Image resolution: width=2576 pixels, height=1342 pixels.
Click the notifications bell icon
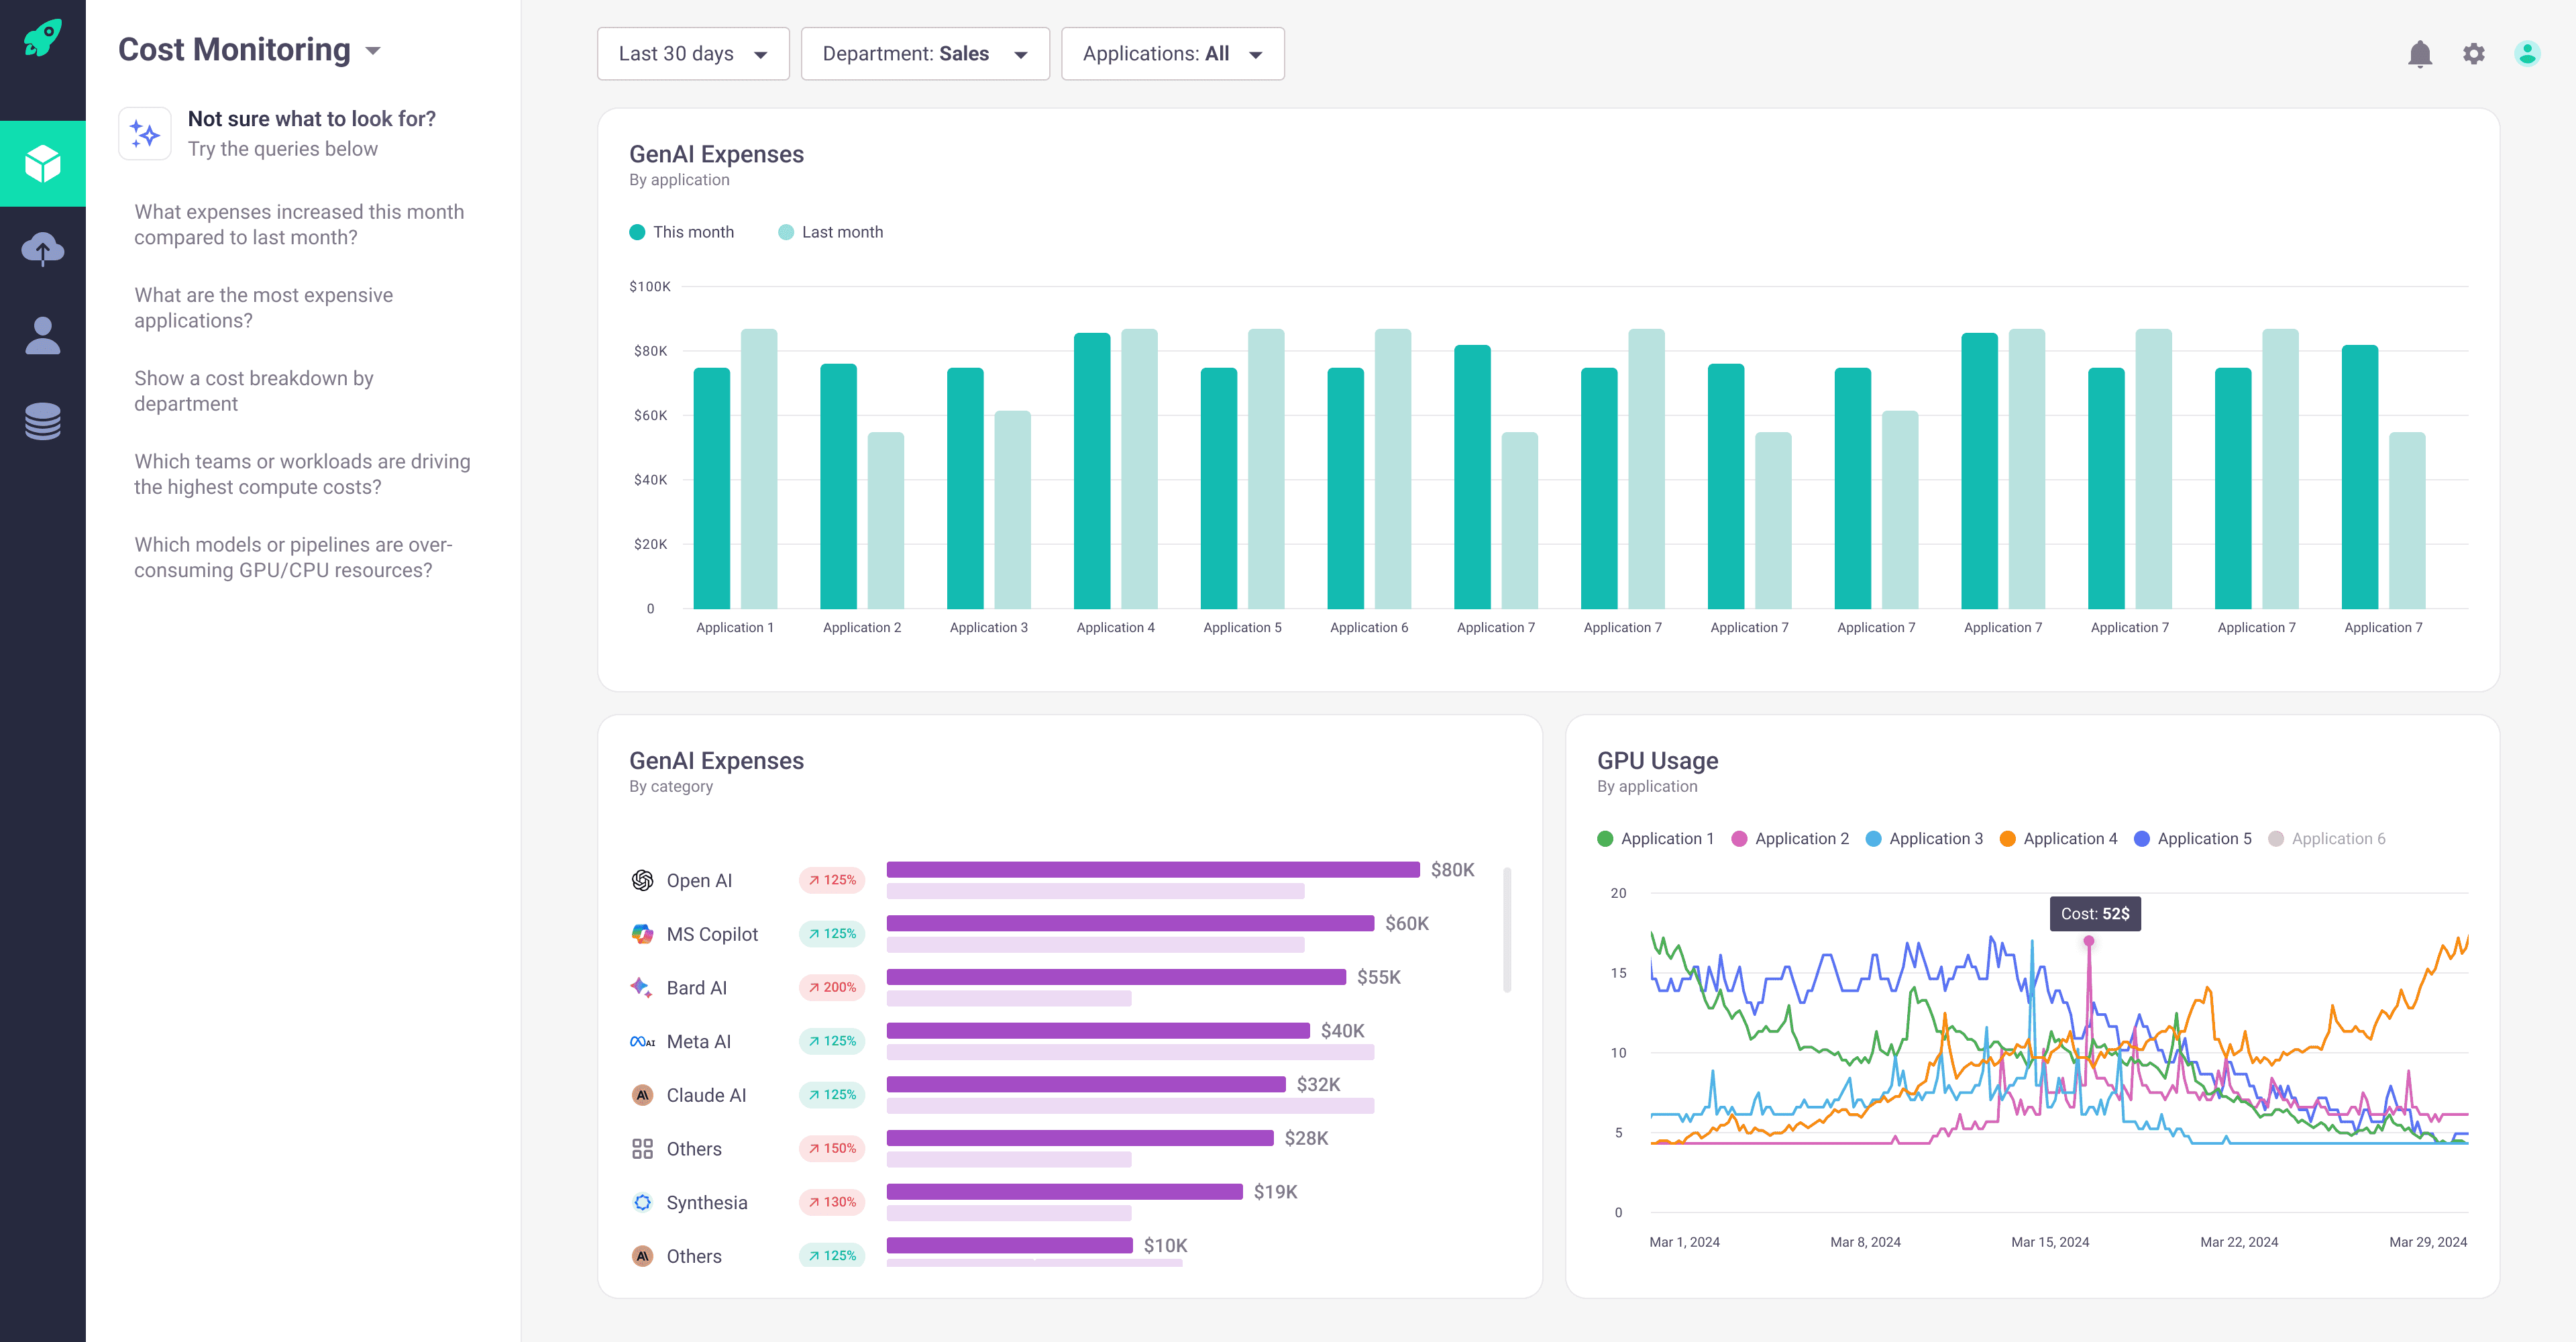click(2421, 54)
